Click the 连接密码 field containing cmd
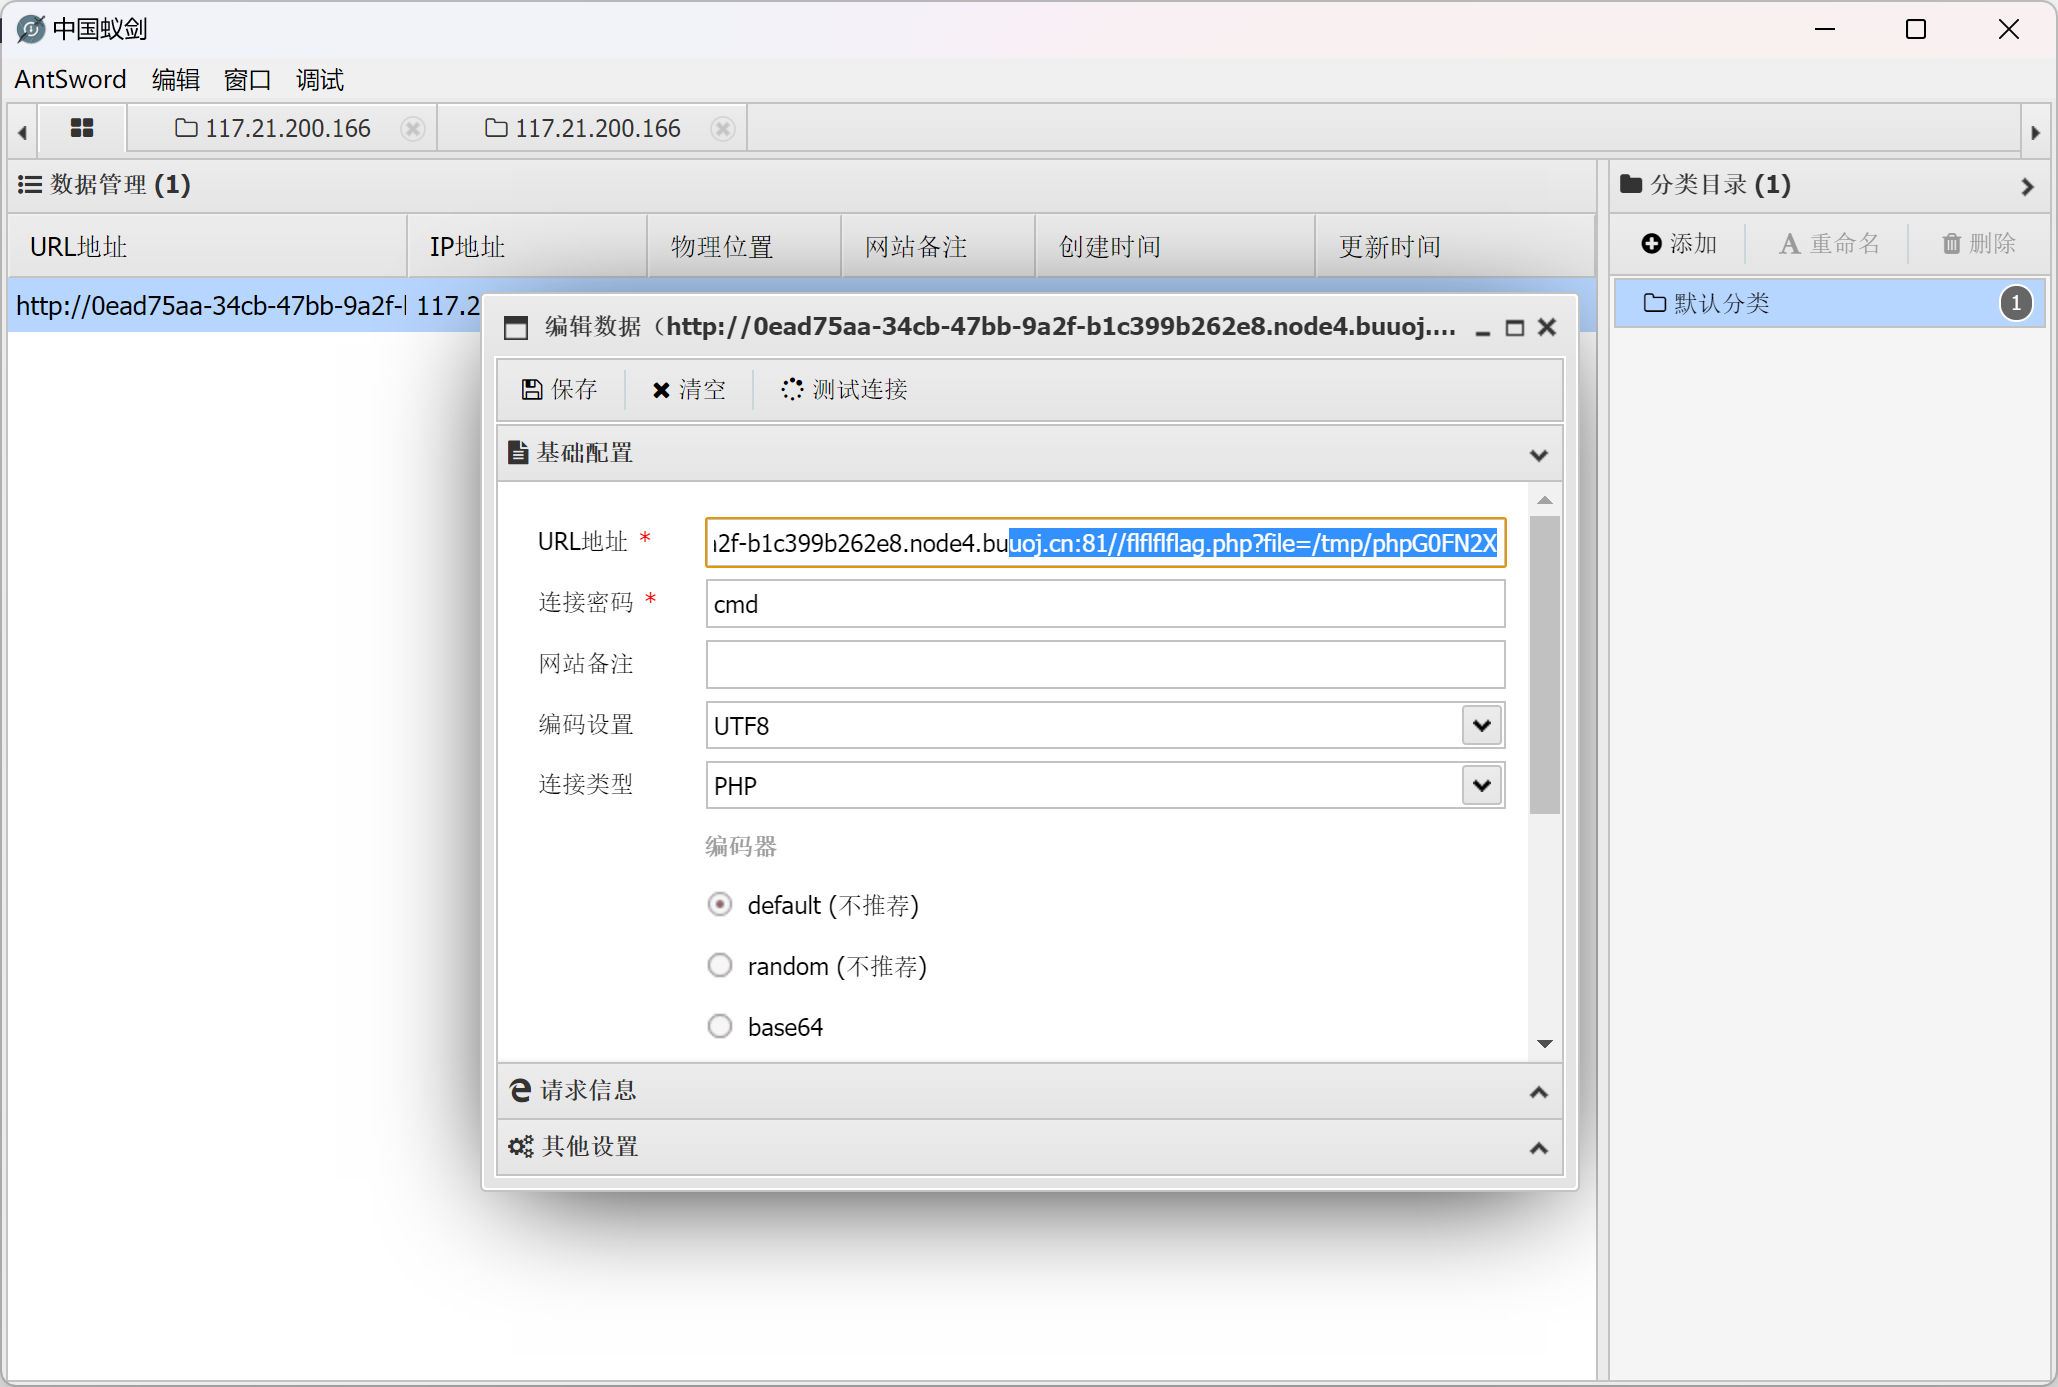Image resolution: width=2058 pixels, height=1387 pixels. [x=1105, y=604]
